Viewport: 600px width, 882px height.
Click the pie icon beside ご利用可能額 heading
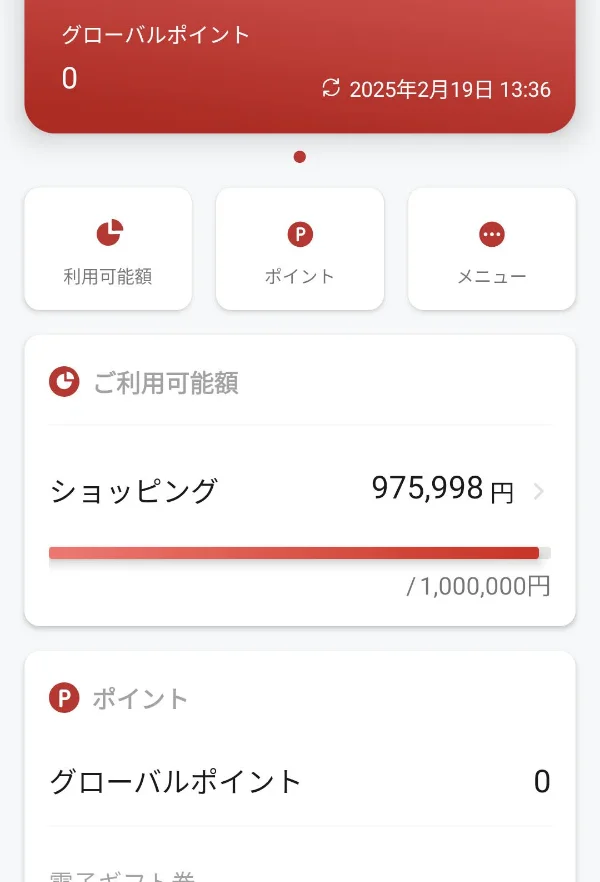(x=64, y=382)
